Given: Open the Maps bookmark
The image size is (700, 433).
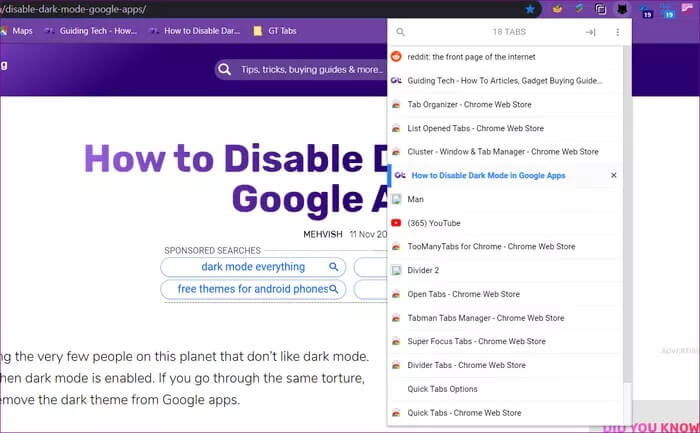Looking at the screenshot, I should pyautogui.click(x=17, y=31).
